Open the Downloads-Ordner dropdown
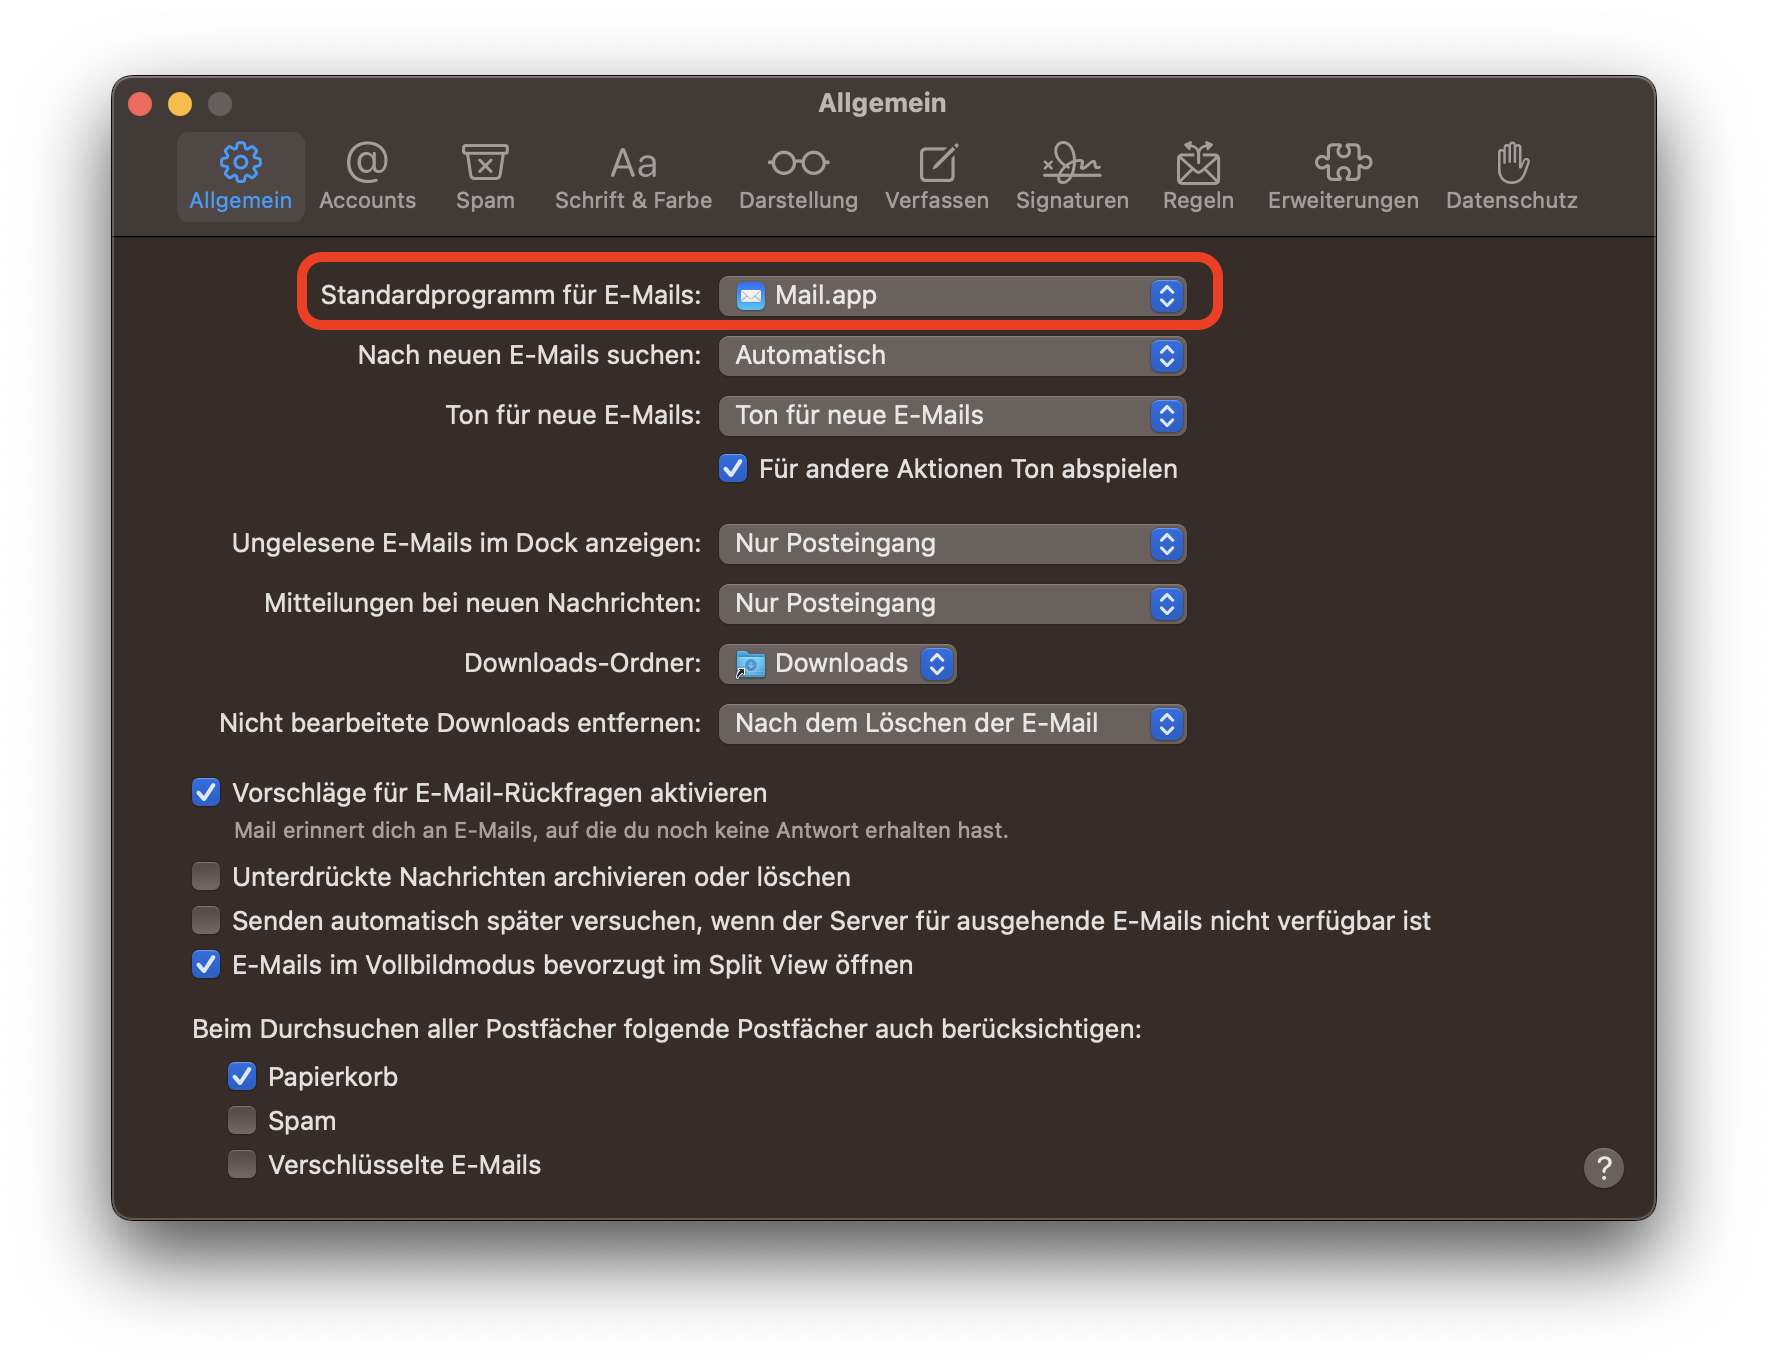The height and width of the screenshot is (1368, 1768). click(838, 664)
